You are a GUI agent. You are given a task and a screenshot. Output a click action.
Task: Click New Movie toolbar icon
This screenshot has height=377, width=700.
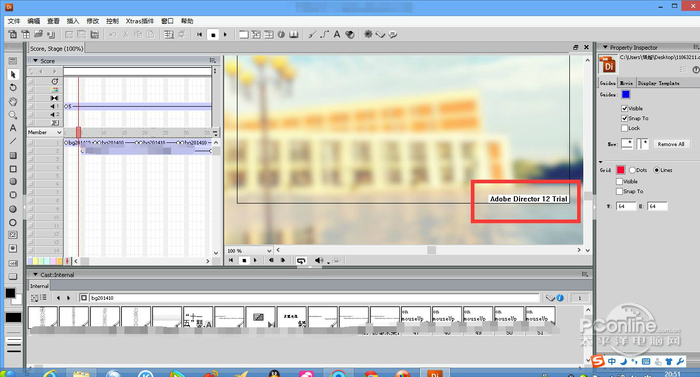point(13,34)
